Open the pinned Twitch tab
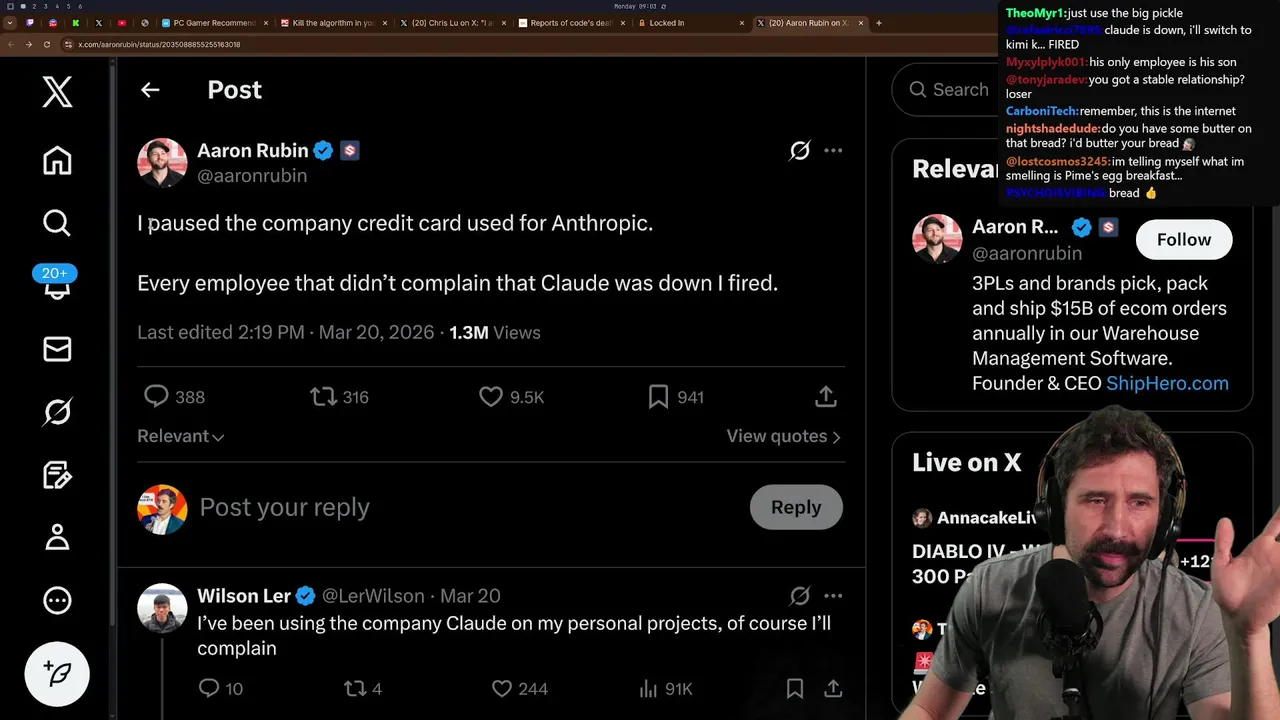The width and height of the screenshot is (1280, 720). (x=30, y=23)
